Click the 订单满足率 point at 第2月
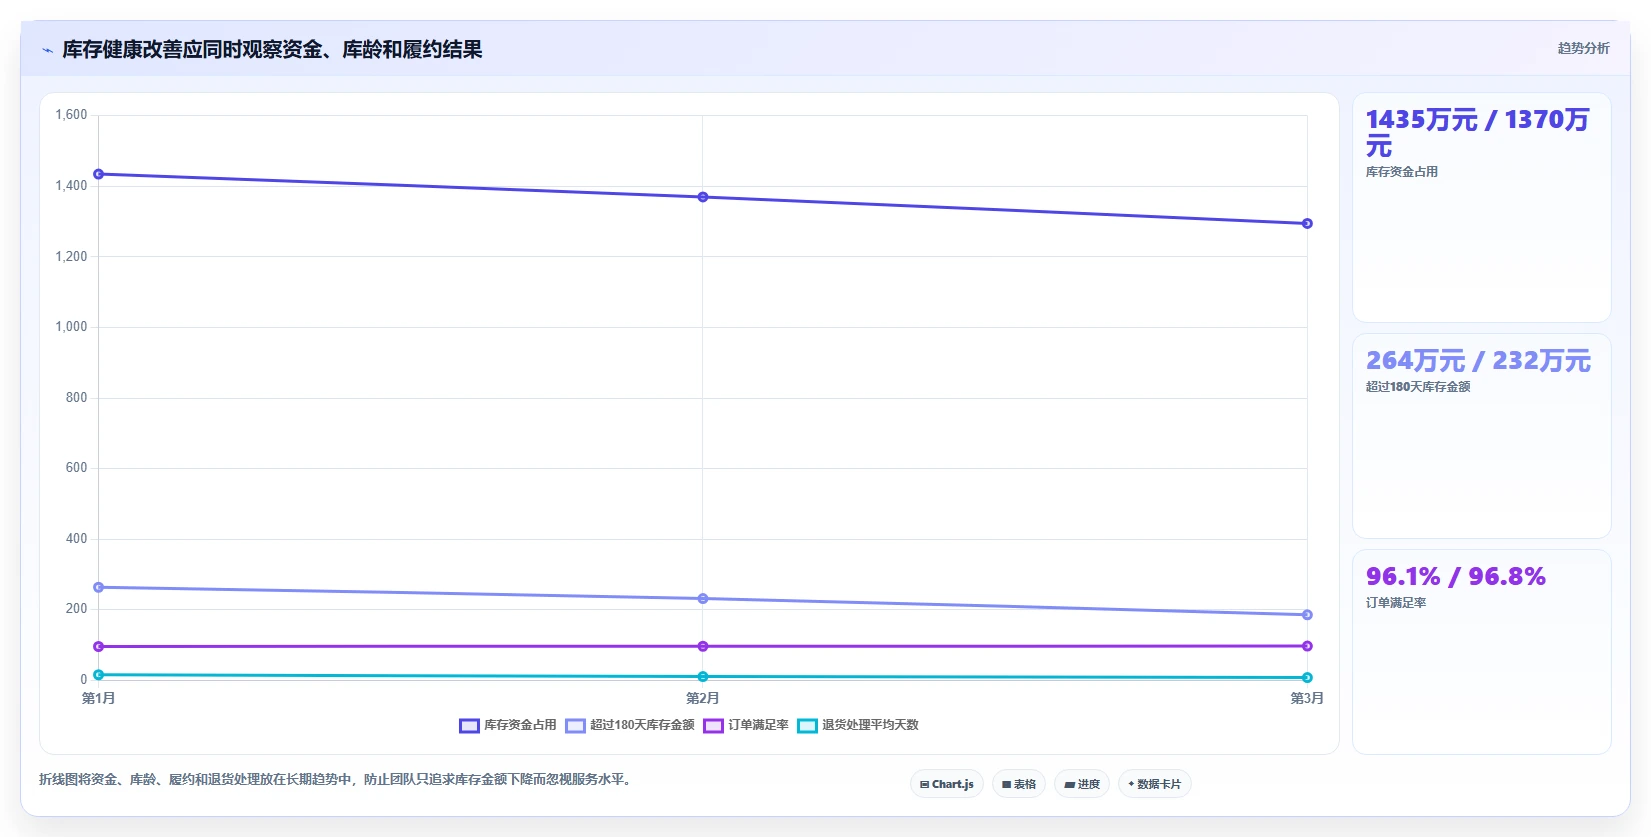1651x837 pixels. tap(703, 647)
